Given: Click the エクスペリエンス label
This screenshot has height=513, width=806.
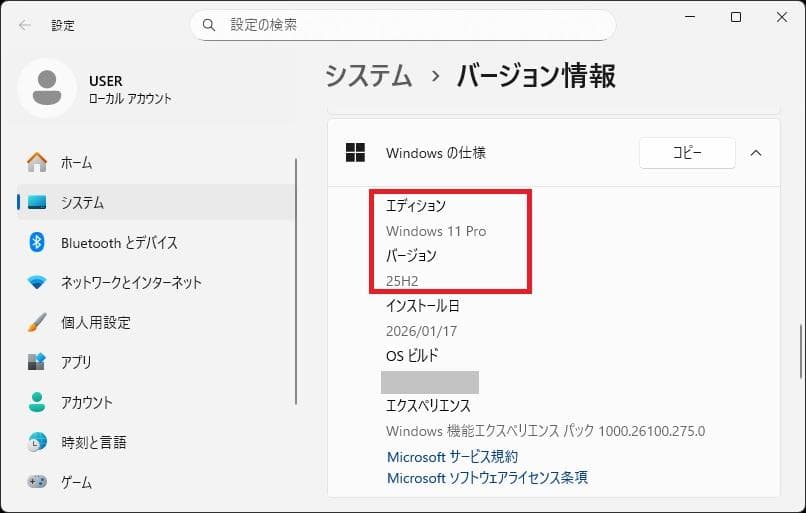Looking at the screenshot, I should point(428,406).
